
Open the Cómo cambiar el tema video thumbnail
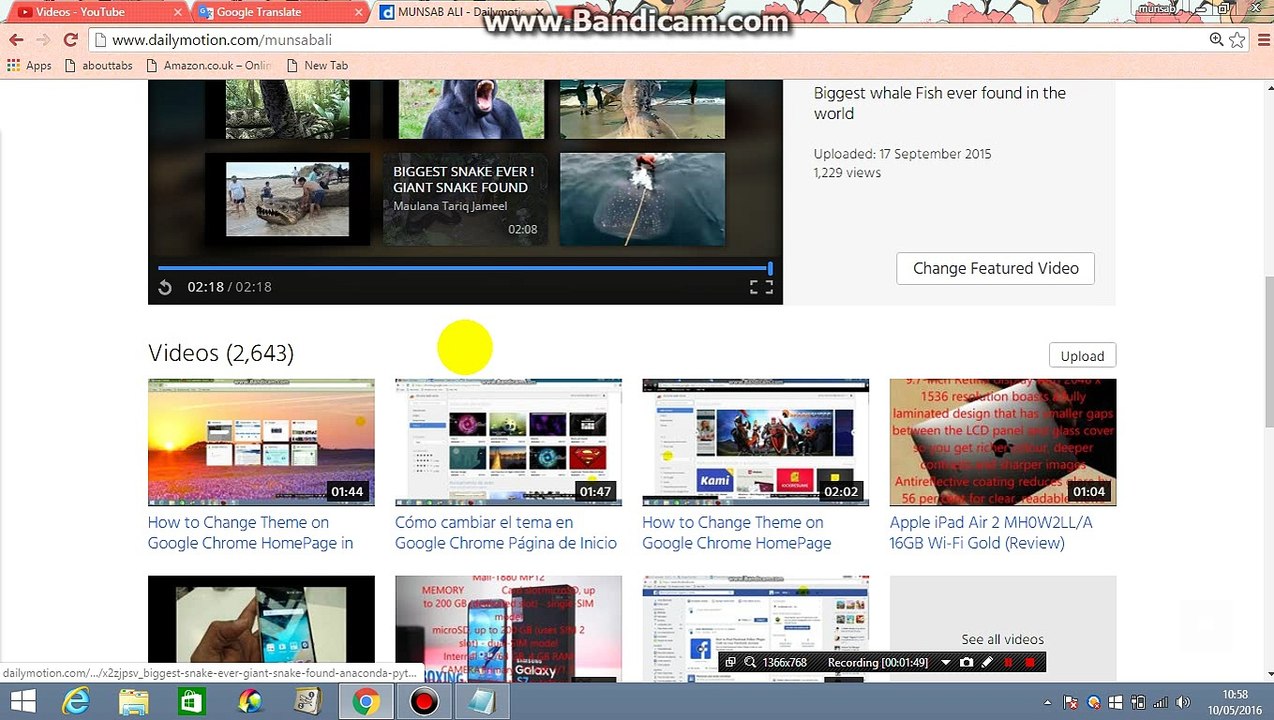(x=508, y=442)
